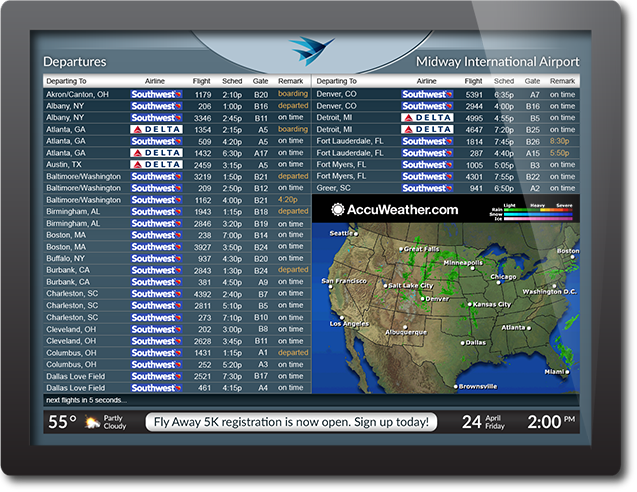Click Salt Lake City on the weather map
The image size is (637, 492).
point(408,286)
